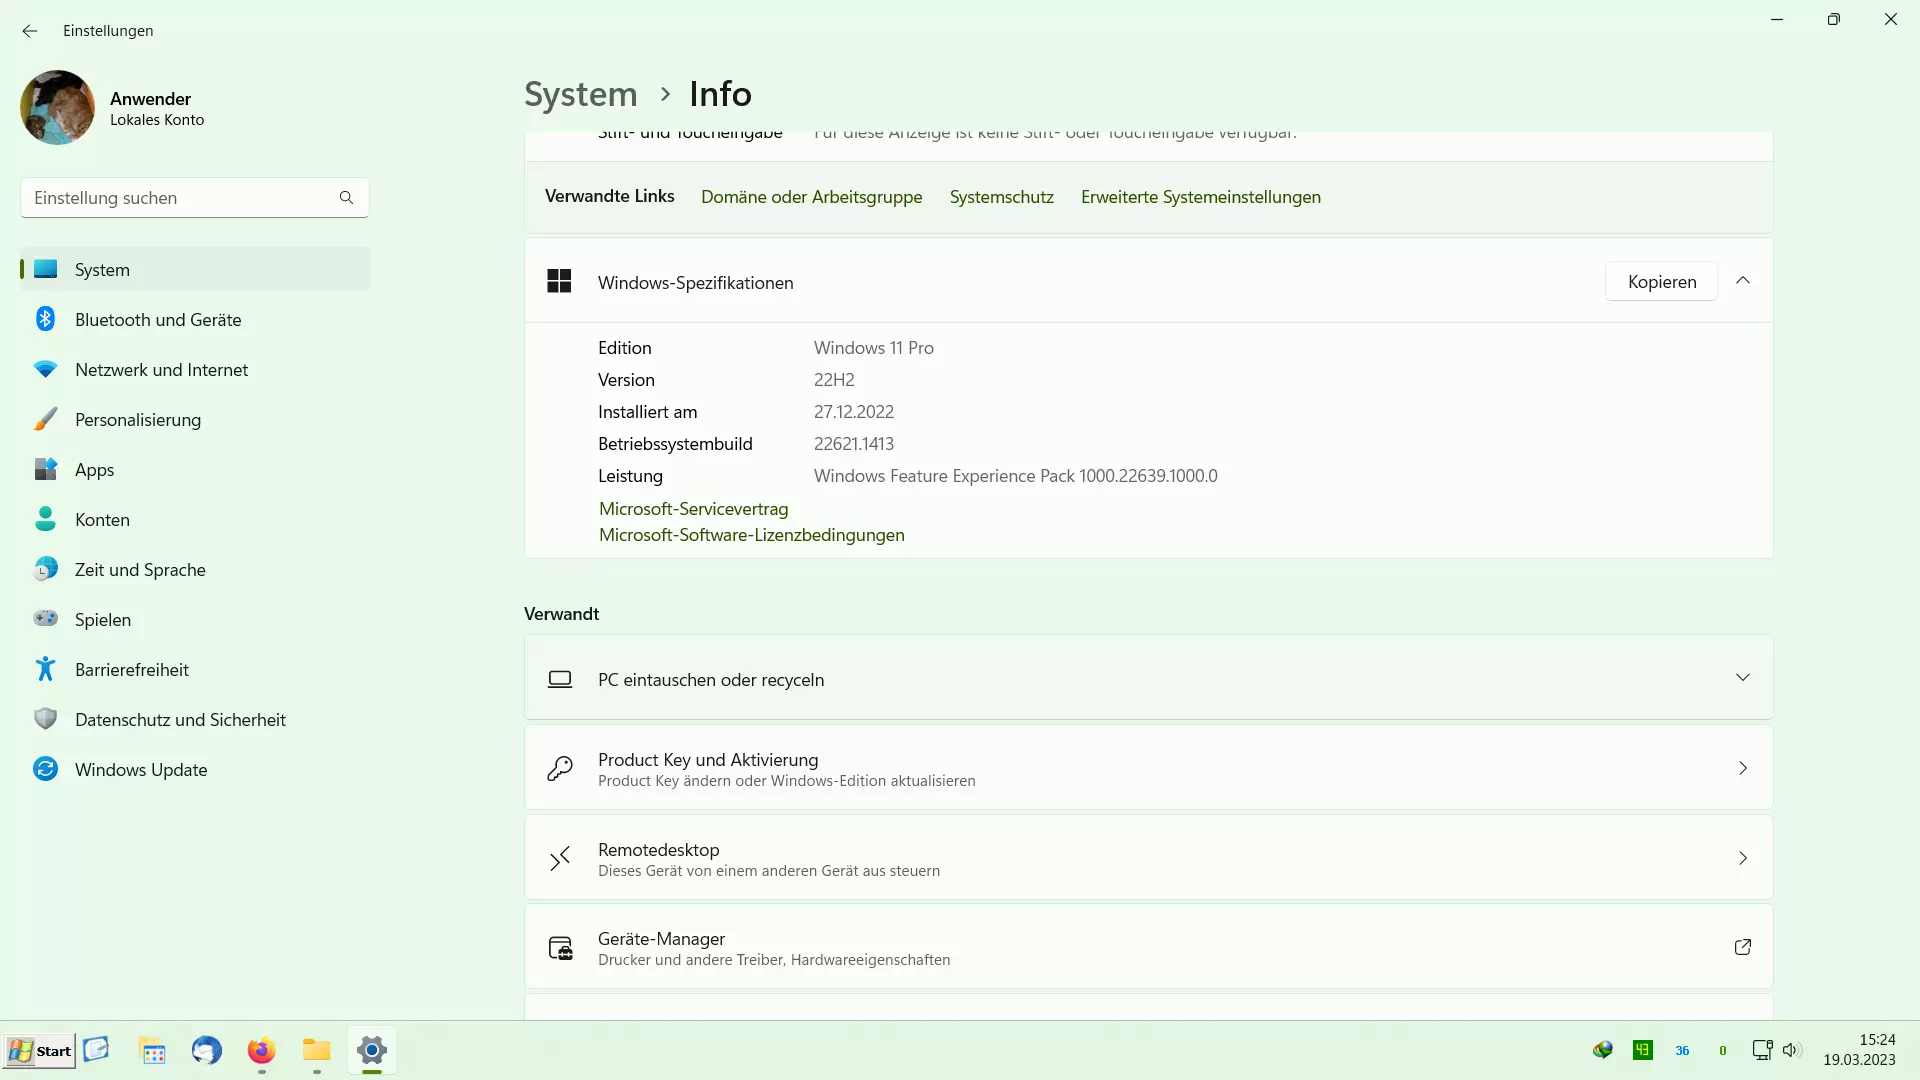Click the Barrierefreiheit accessibility icon
This screenshot has width=1920, height=1080.
coord(45,669)
